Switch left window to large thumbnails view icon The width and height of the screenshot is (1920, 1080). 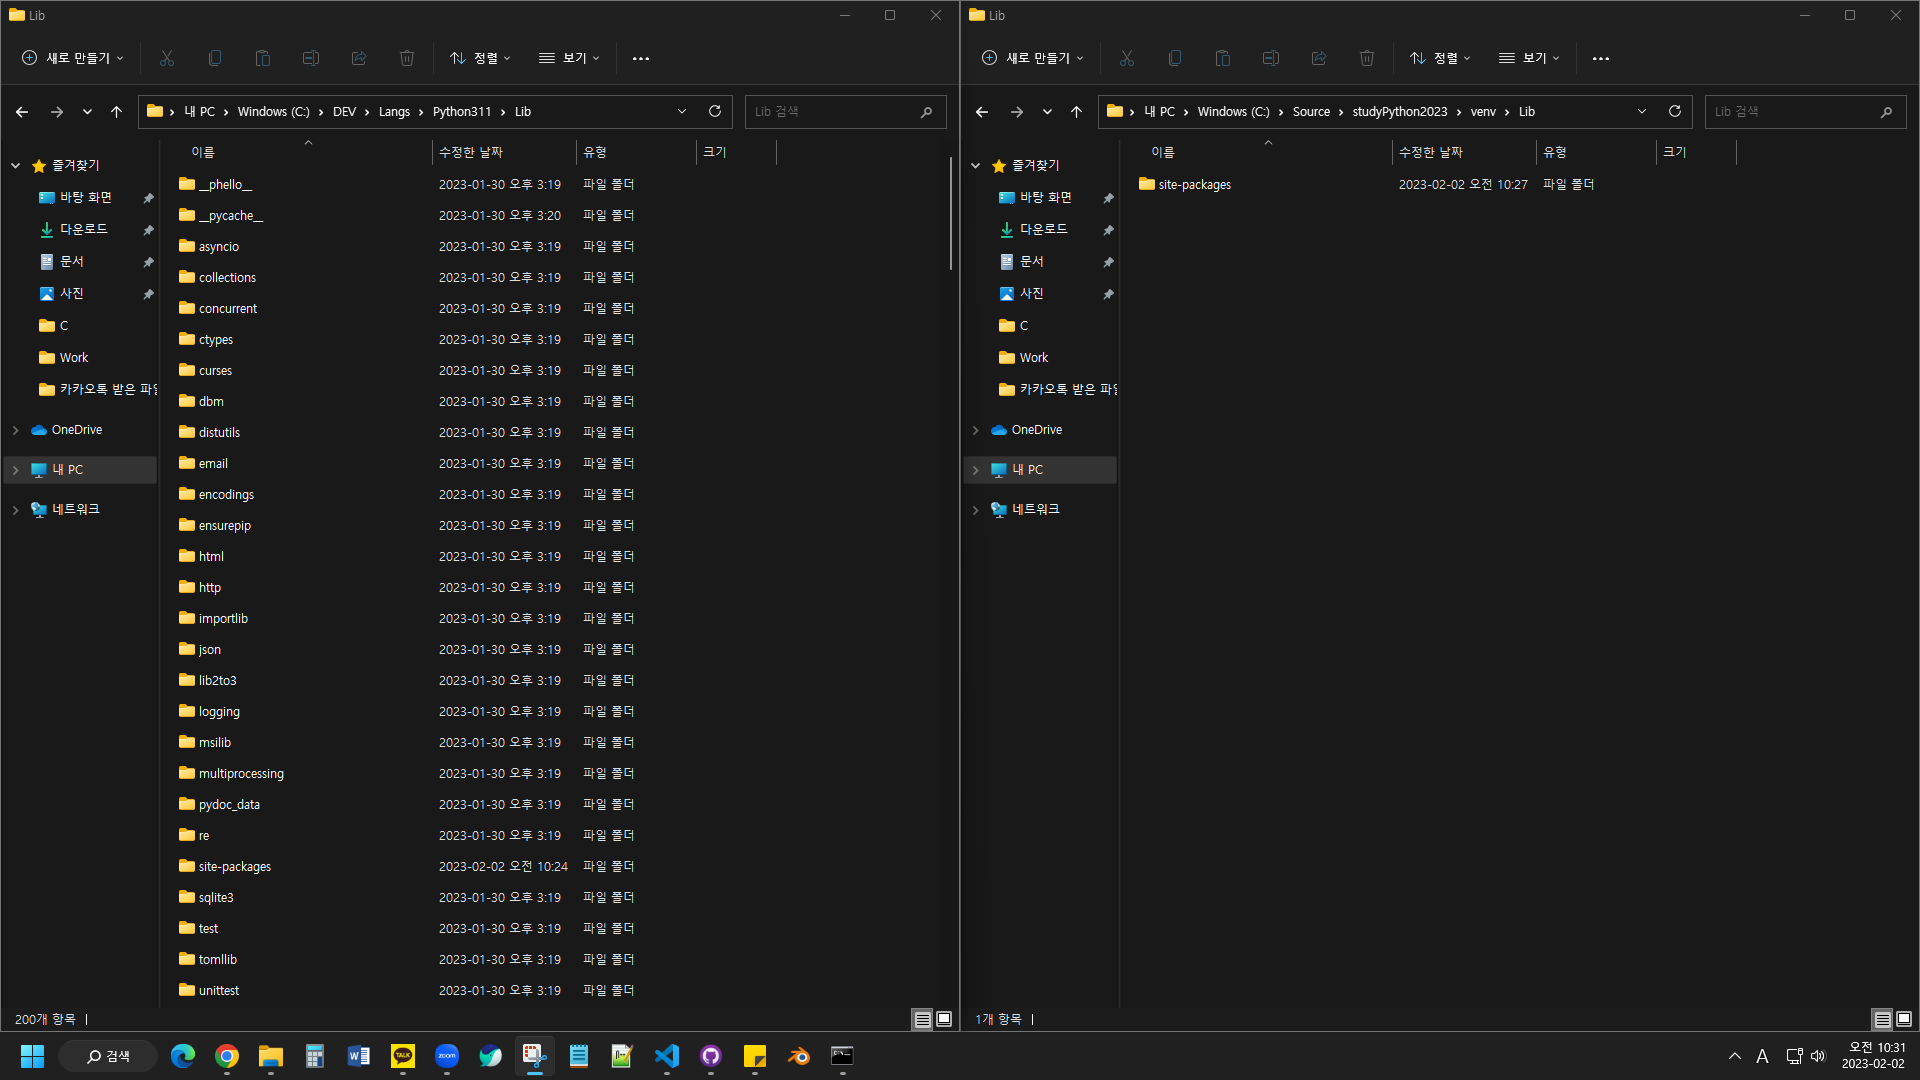(x=944, y=1019)
